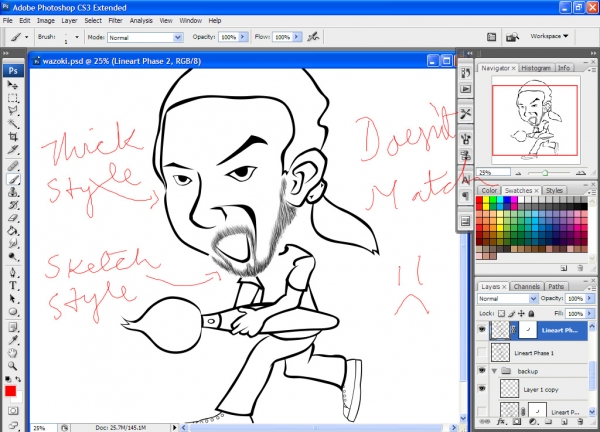Screen dimensions: 600x432
Task: Open the Layer menu
Action: click(x=69, y=21)
